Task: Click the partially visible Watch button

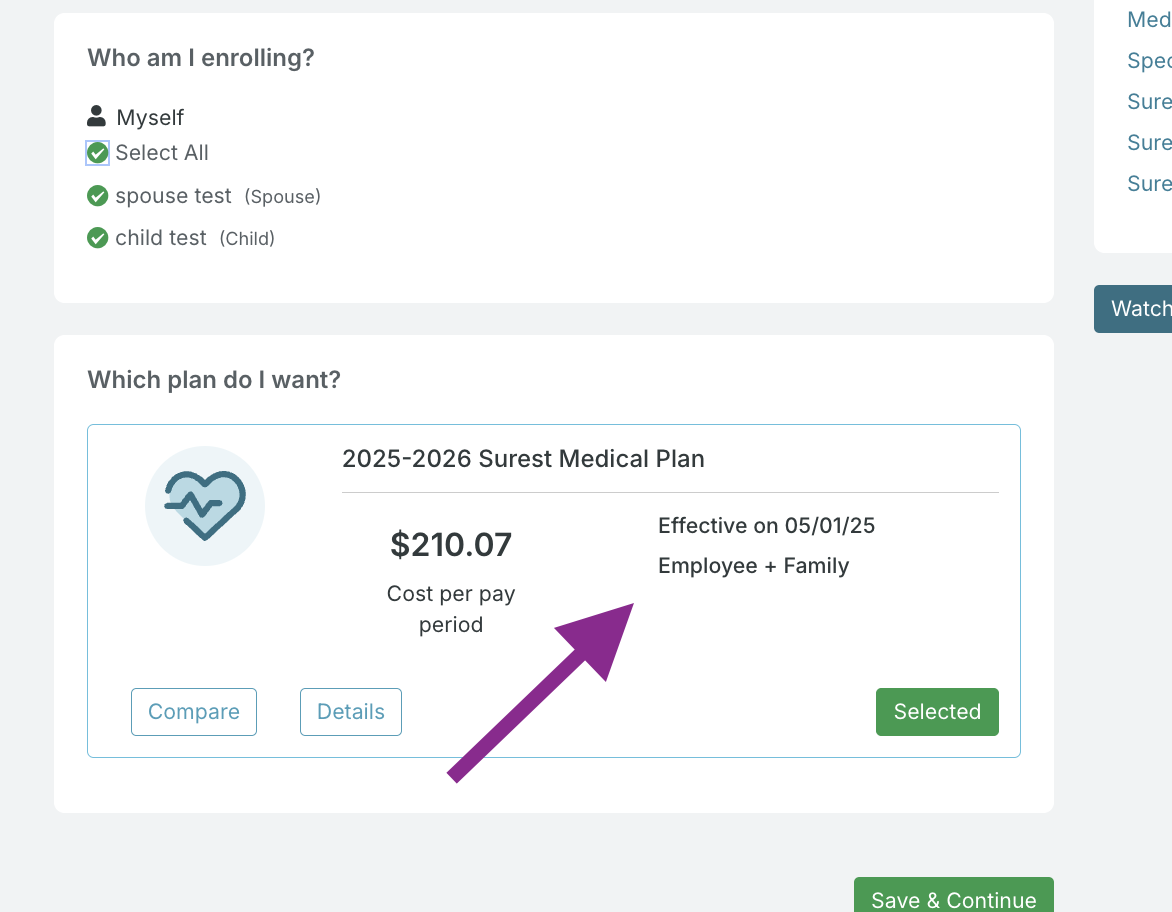Action: click(x=1136, y=309)
